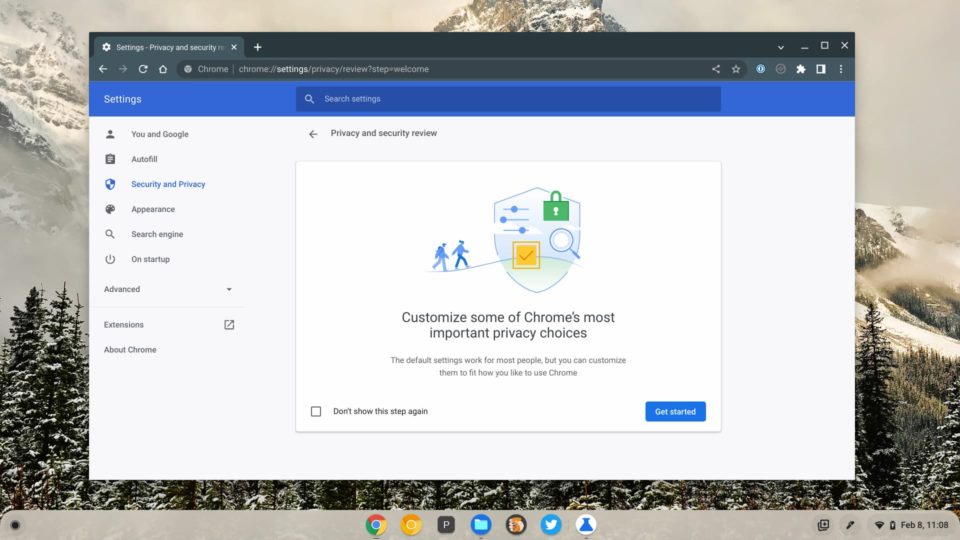Check Don't show this step again

(x=316, y=411)
